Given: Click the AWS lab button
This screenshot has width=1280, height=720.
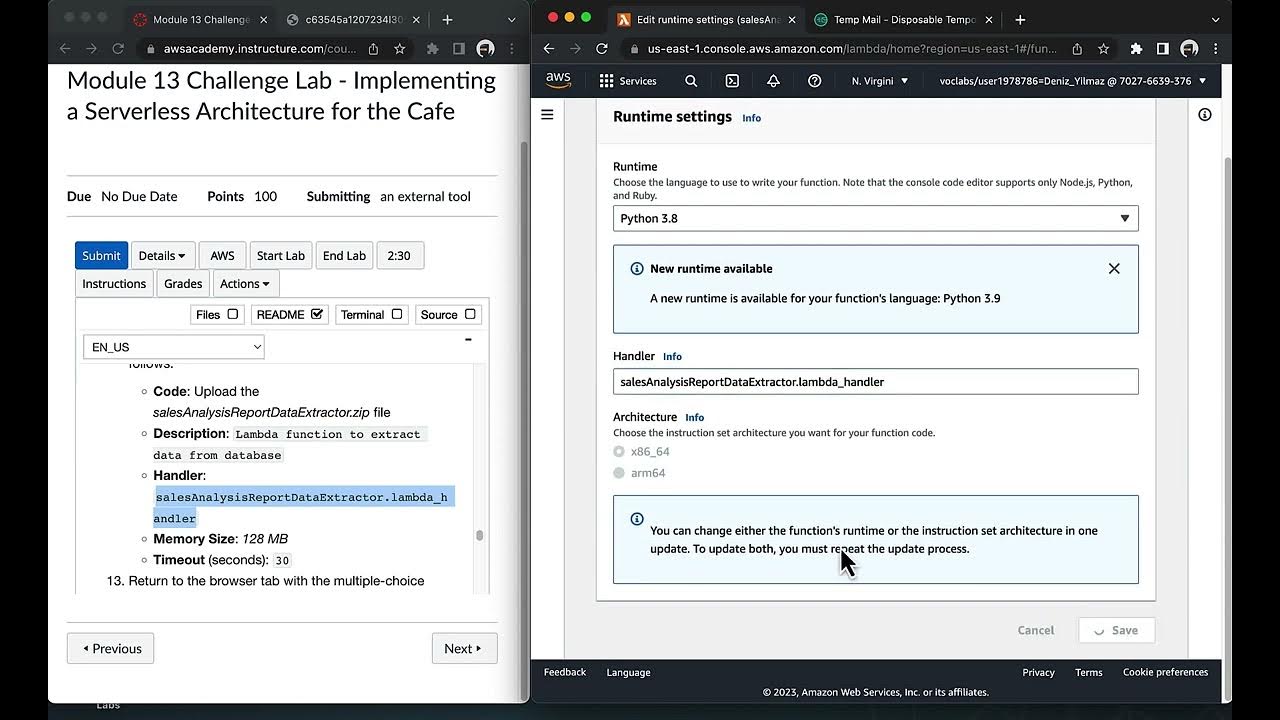Looking at the screenshot, I should pyautogui.click(x=223, y=256).
